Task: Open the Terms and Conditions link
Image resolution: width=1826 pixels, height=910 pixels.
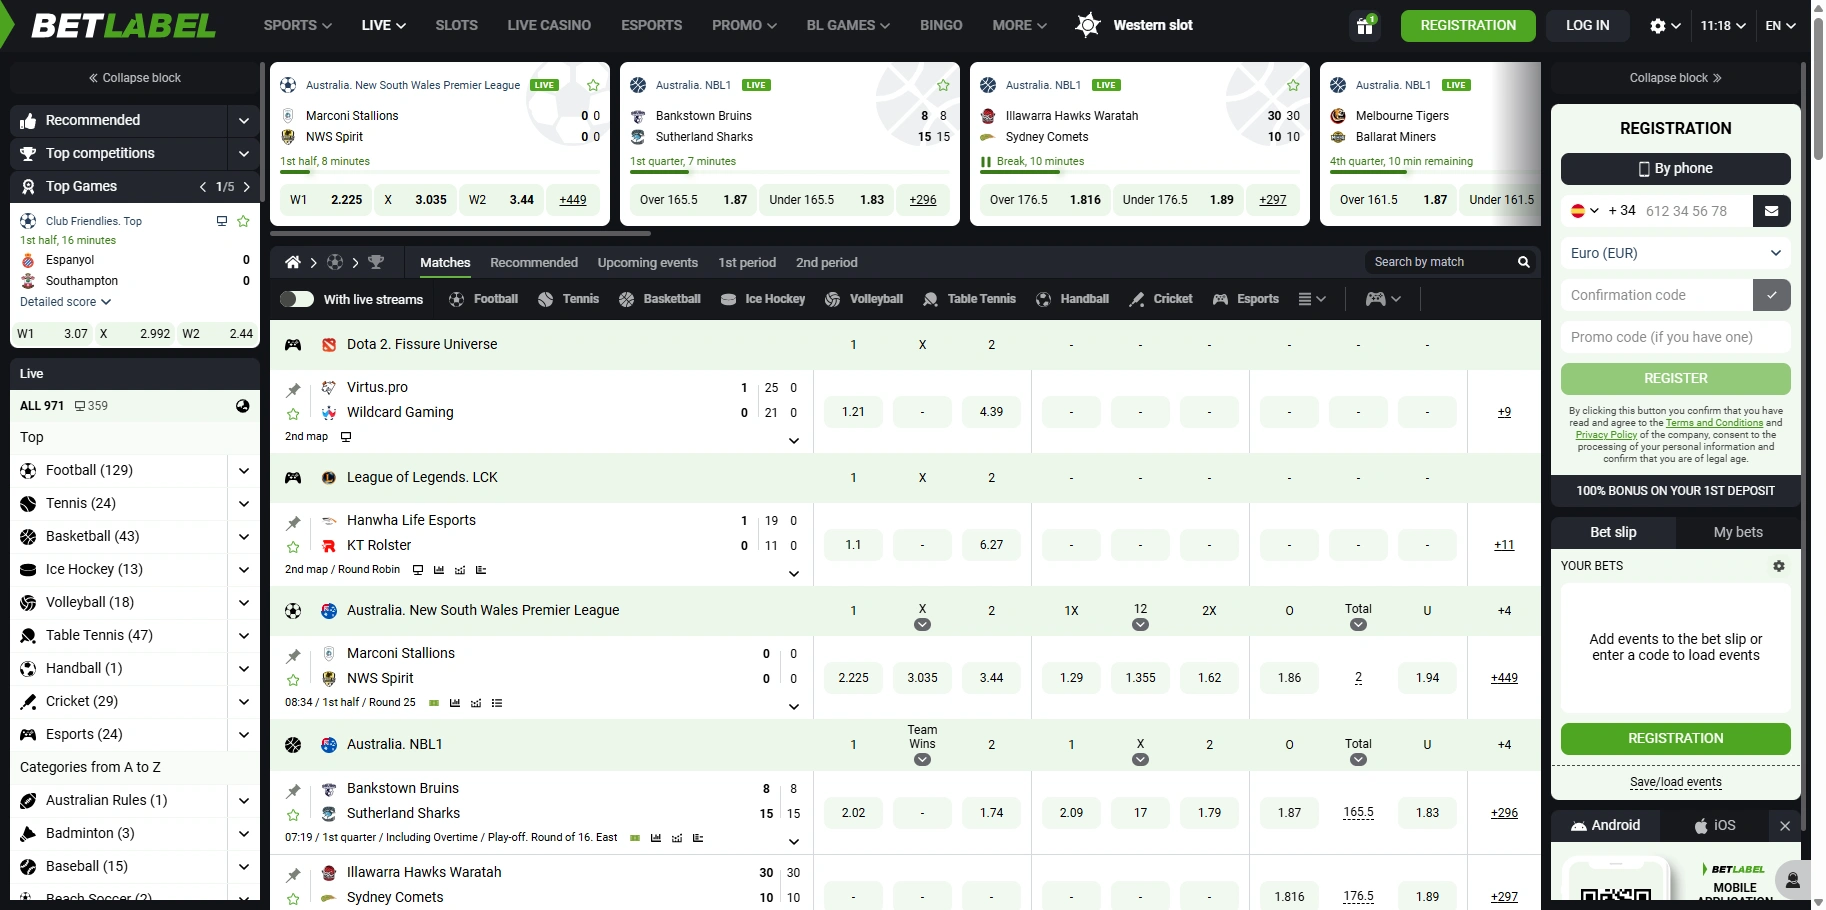Action: point(1714,423)
